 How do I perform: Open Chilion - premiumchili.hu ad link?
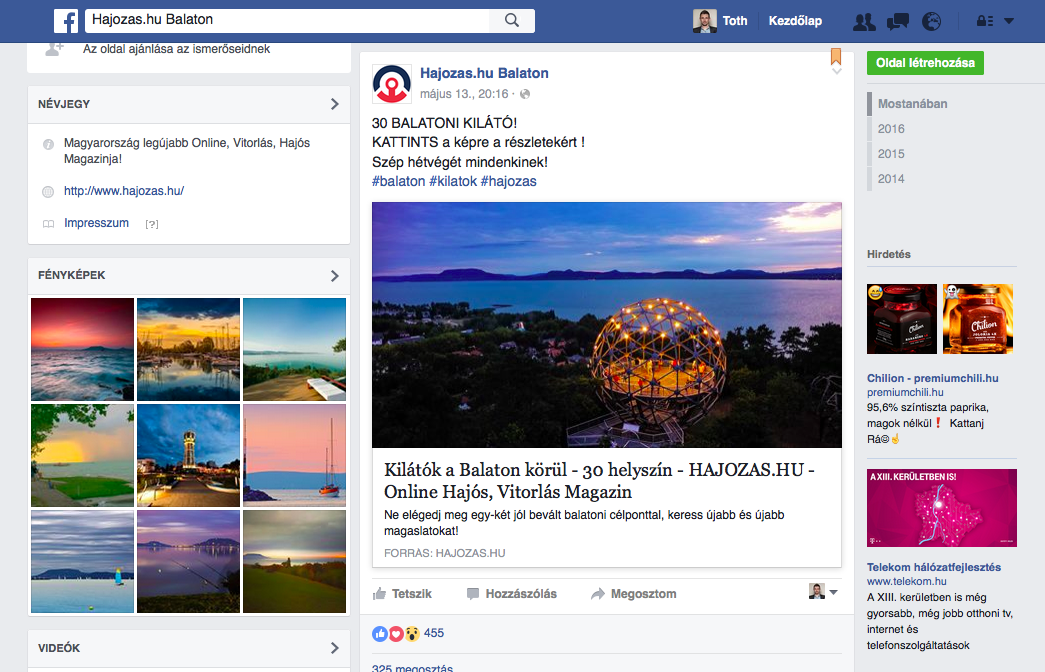(x=932, y=378)
